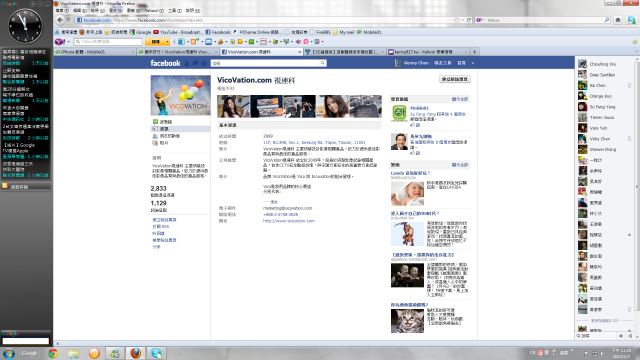Open the www.vicovation.com website link
640x360 pixels.
pos(289,221)
